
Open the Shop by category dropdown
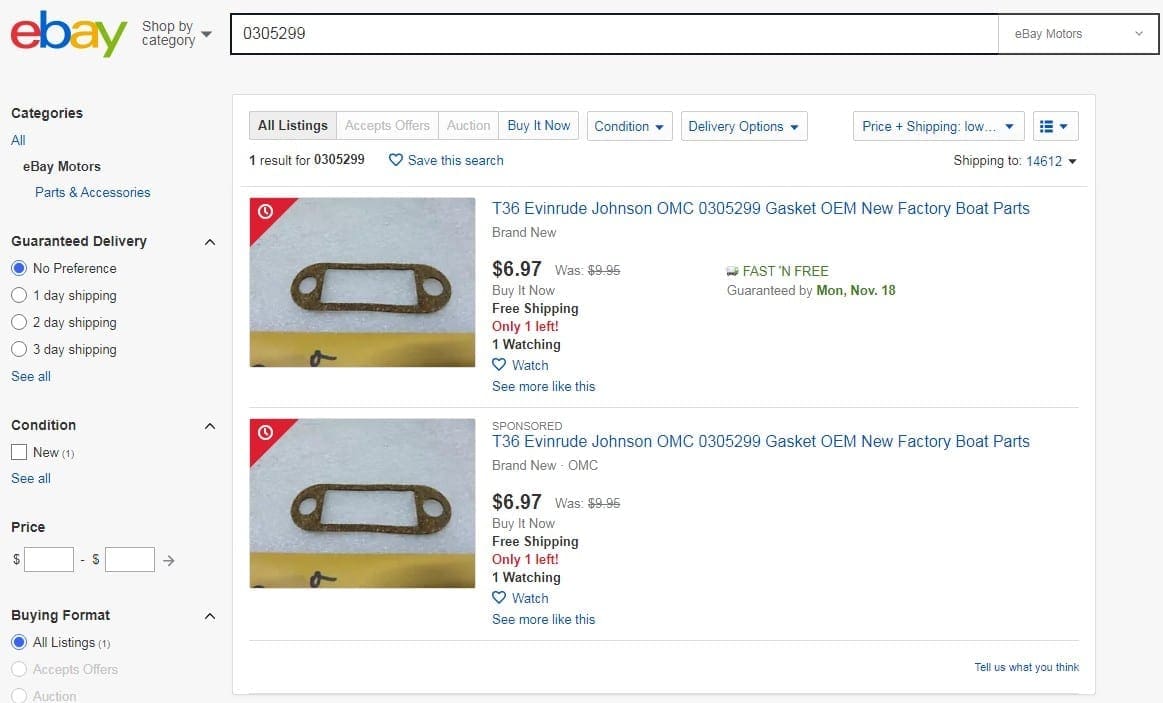click(177, 34)
